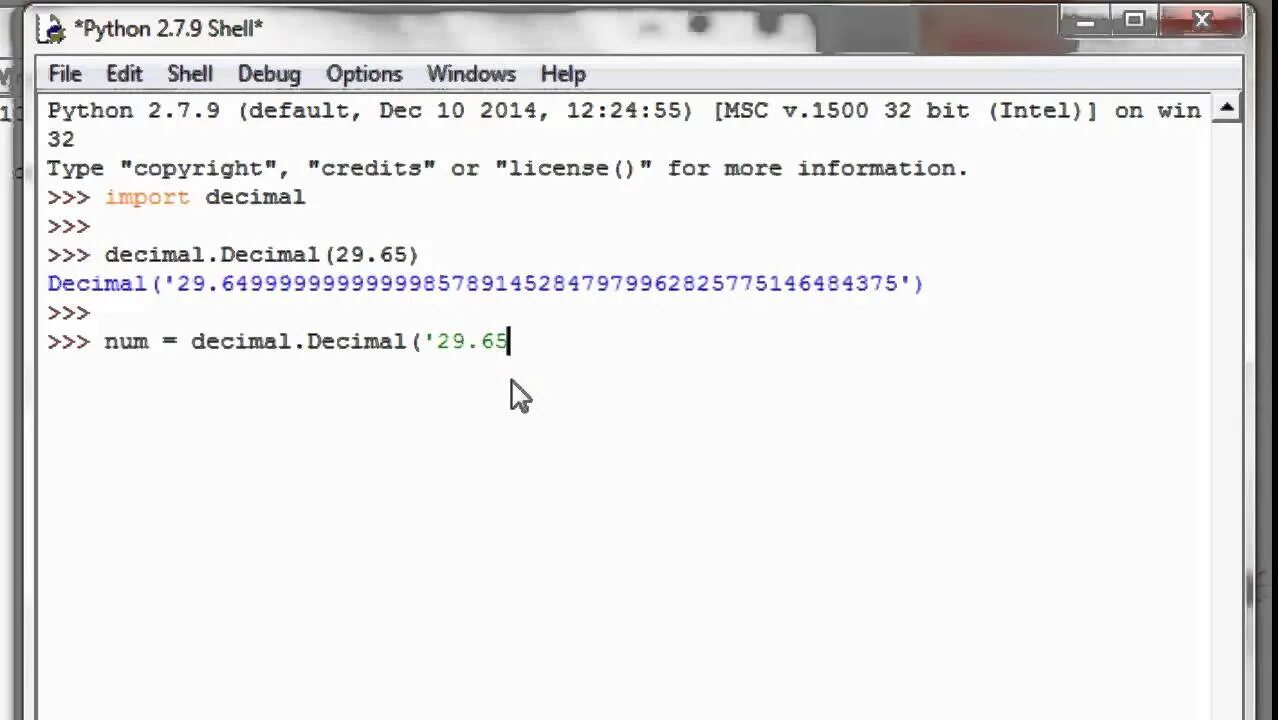Viewport: 1278px width, 720px height.
Task: Open the Options menu
Action: [364, 74]
